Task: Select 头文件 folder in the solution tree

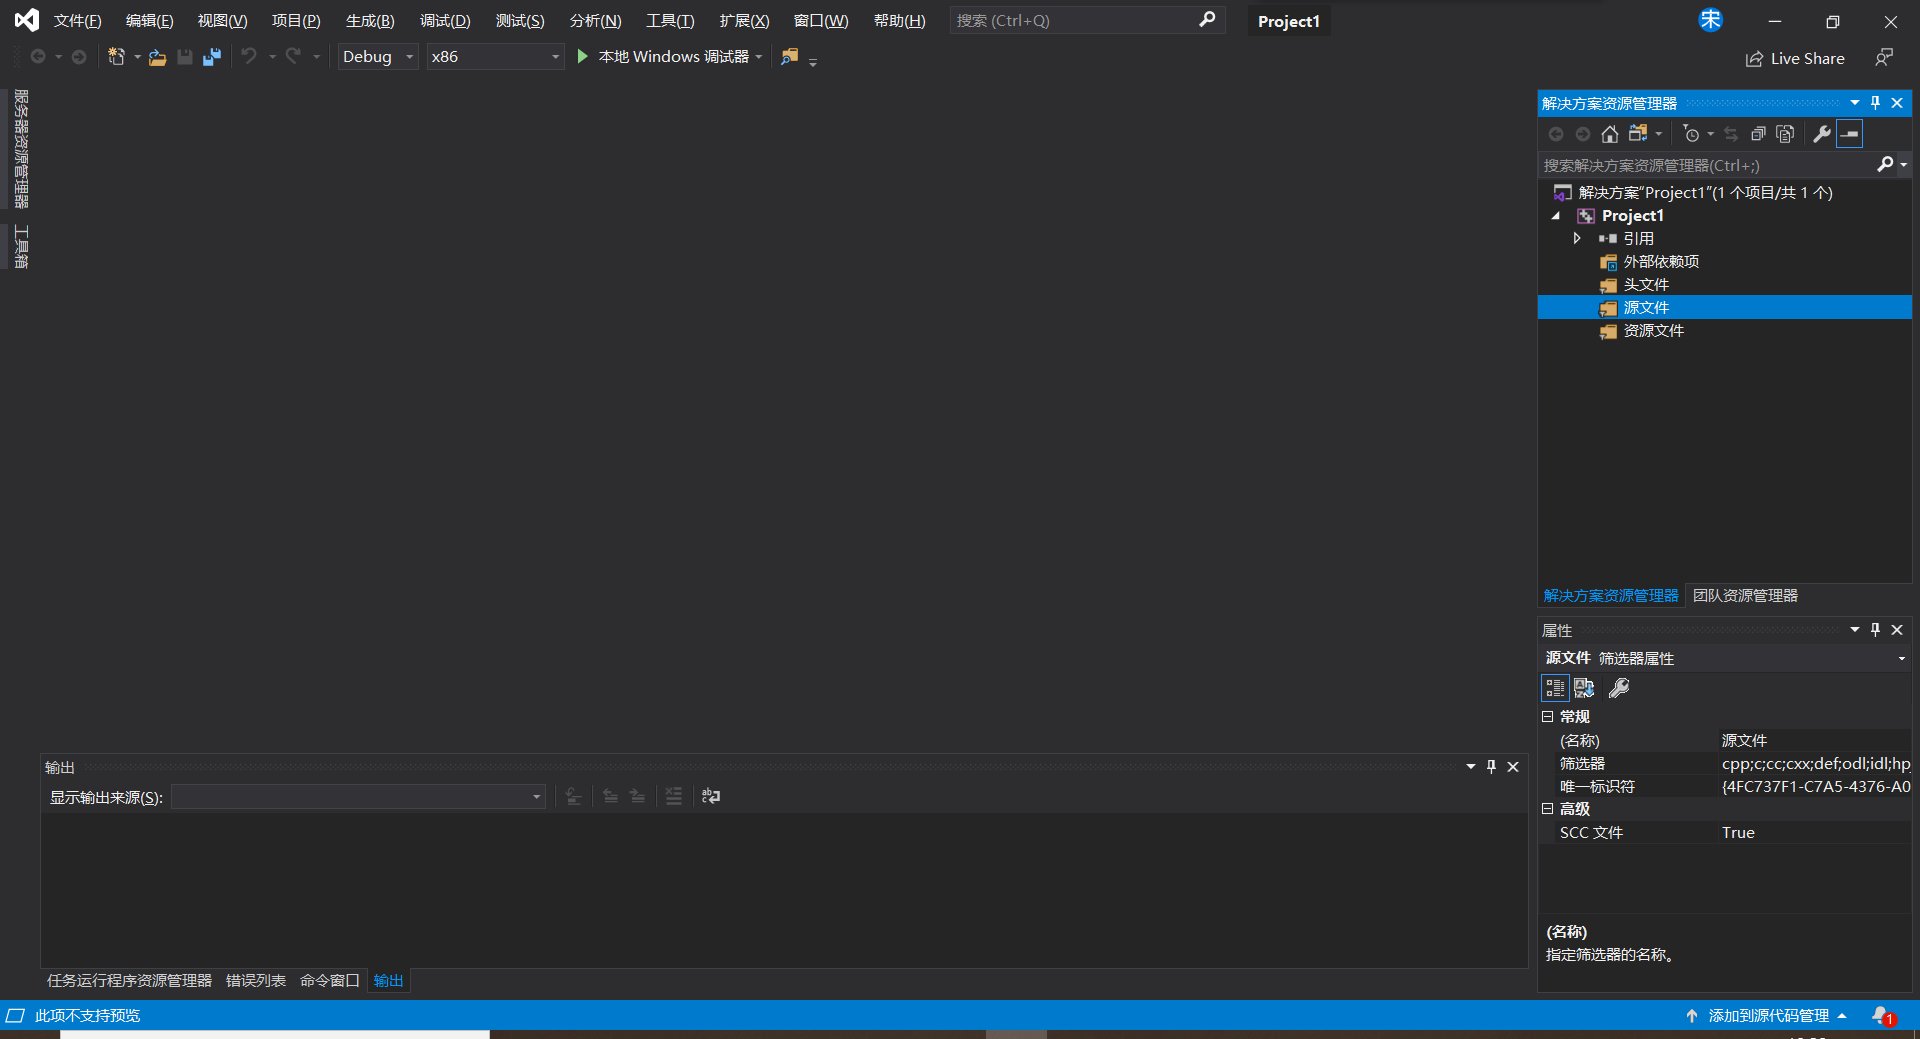Action: (x=1645, y=285)
